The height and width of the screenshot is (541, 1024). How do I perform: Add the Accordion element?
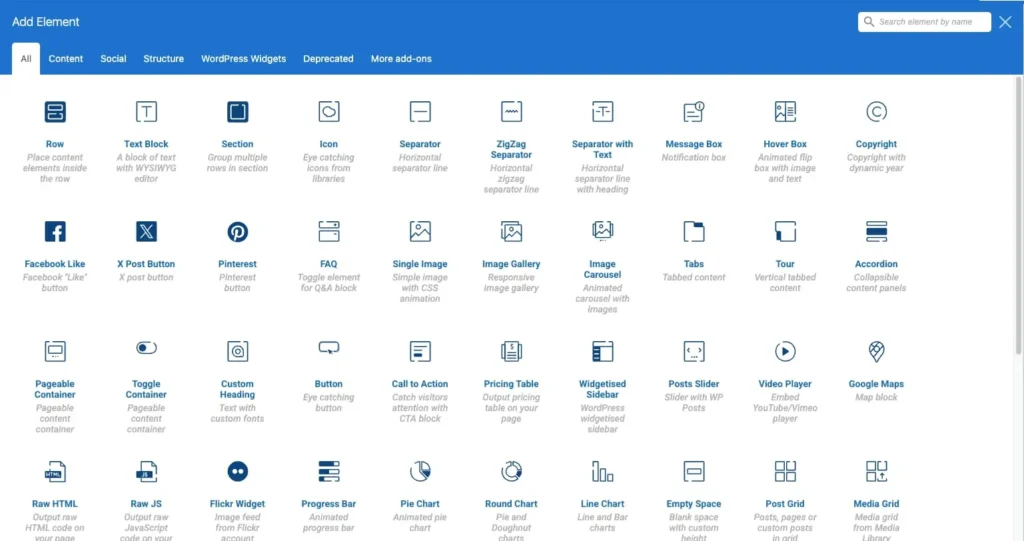click(876, 232)
